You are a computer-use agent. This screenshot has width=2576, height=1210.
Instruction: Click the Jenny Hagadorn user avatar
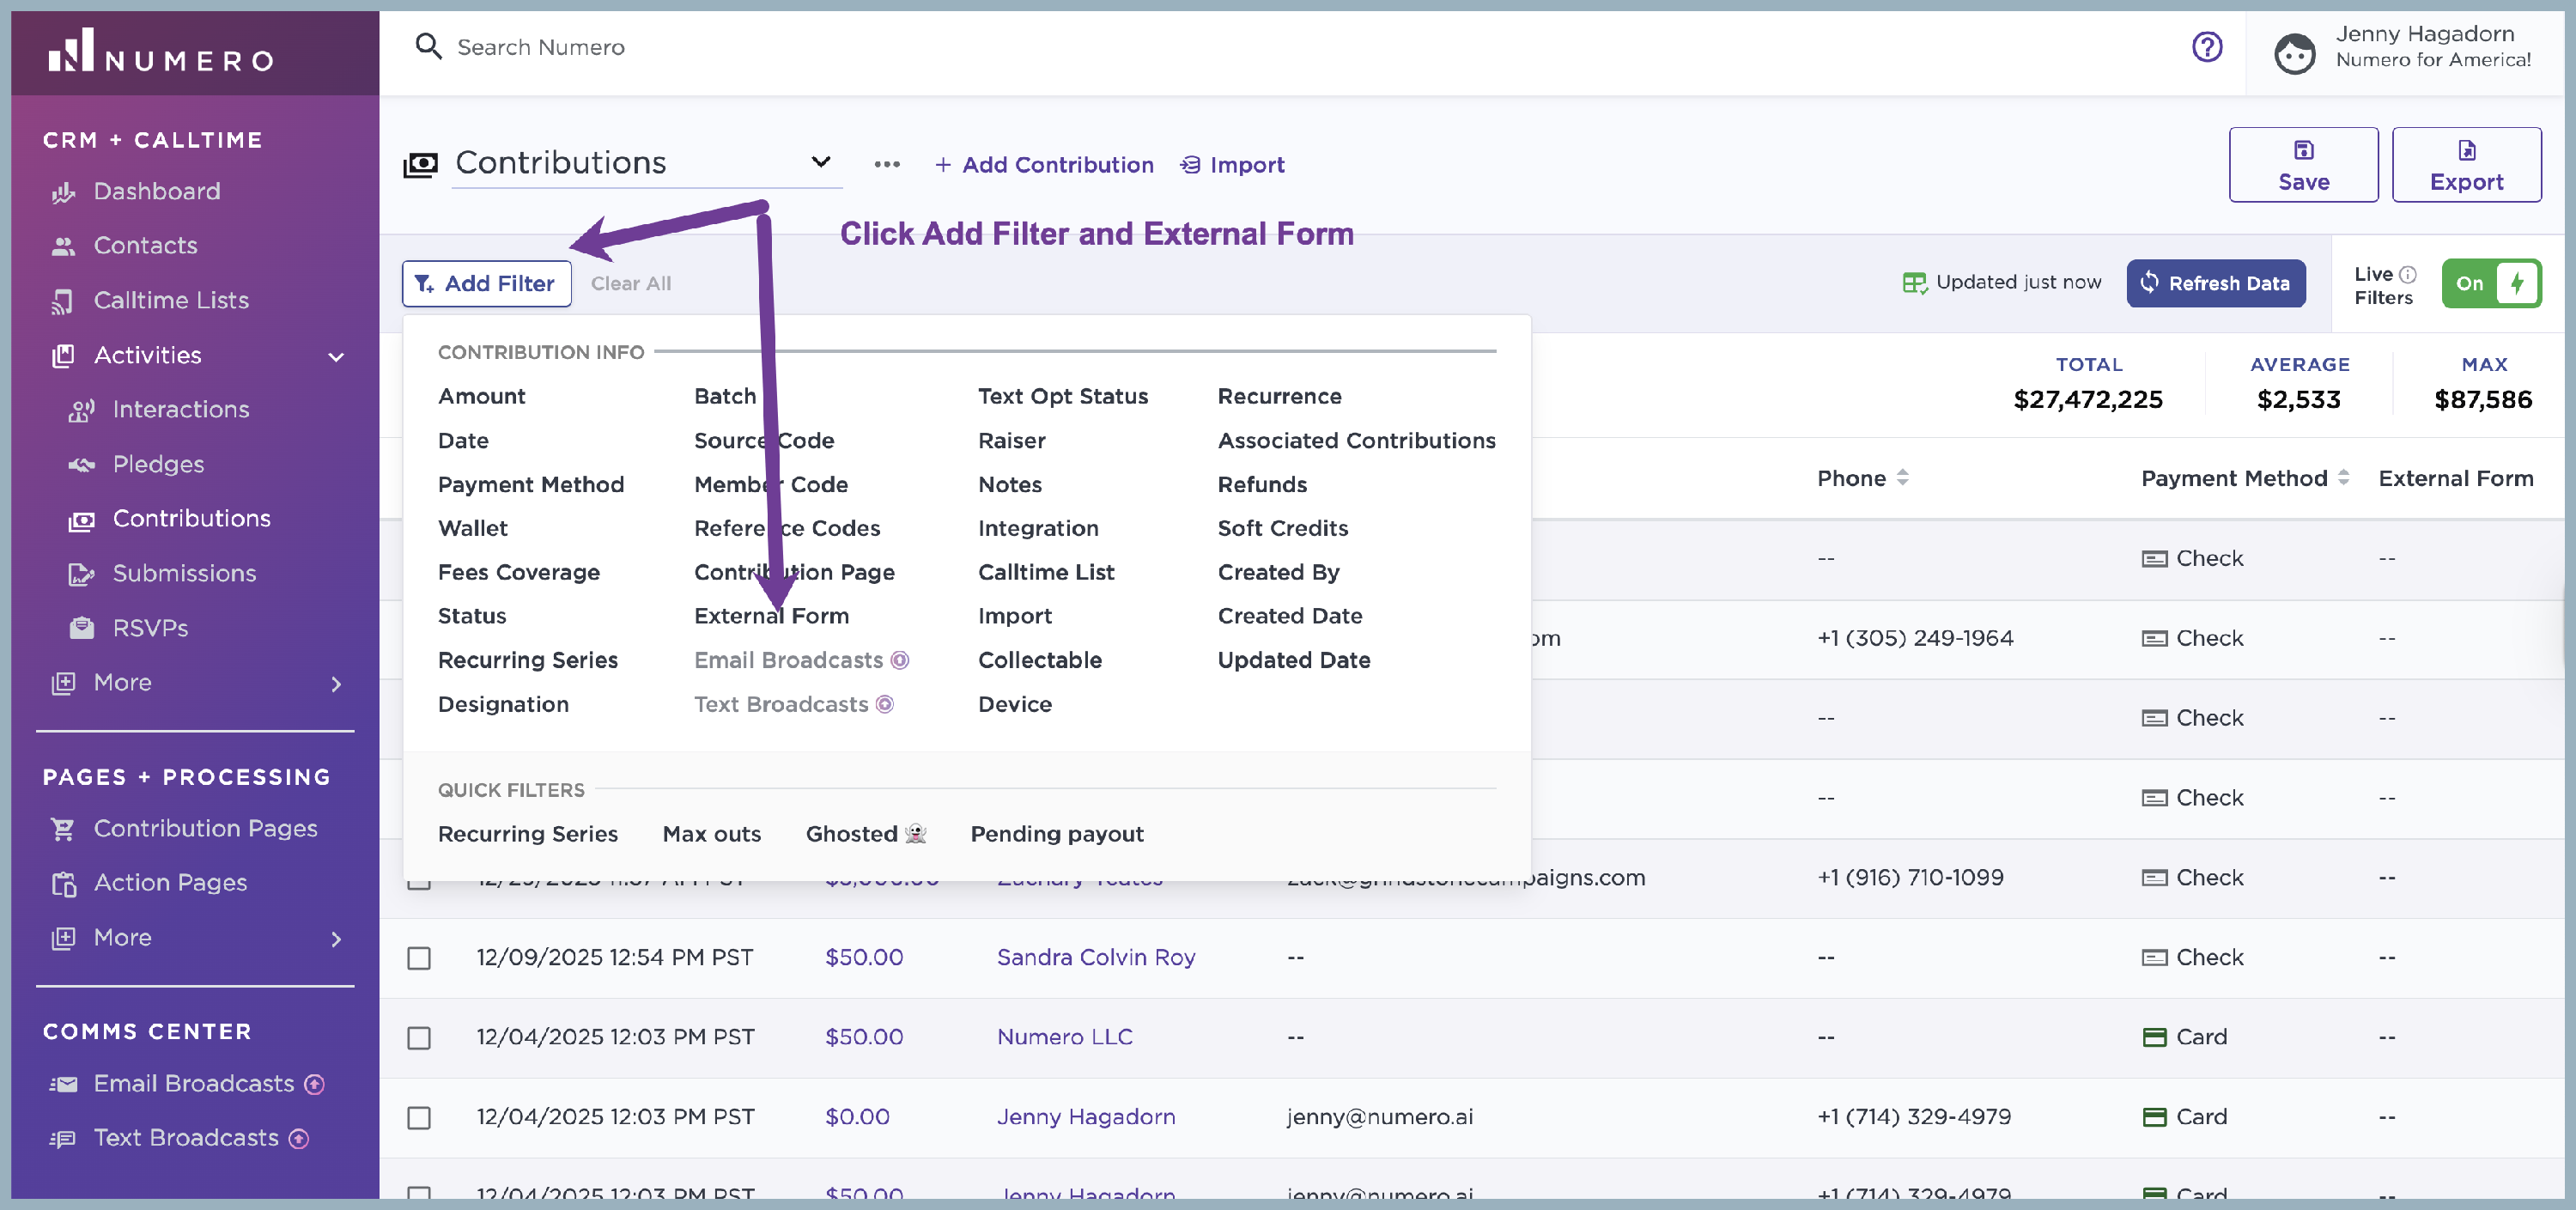point(2294,53)
